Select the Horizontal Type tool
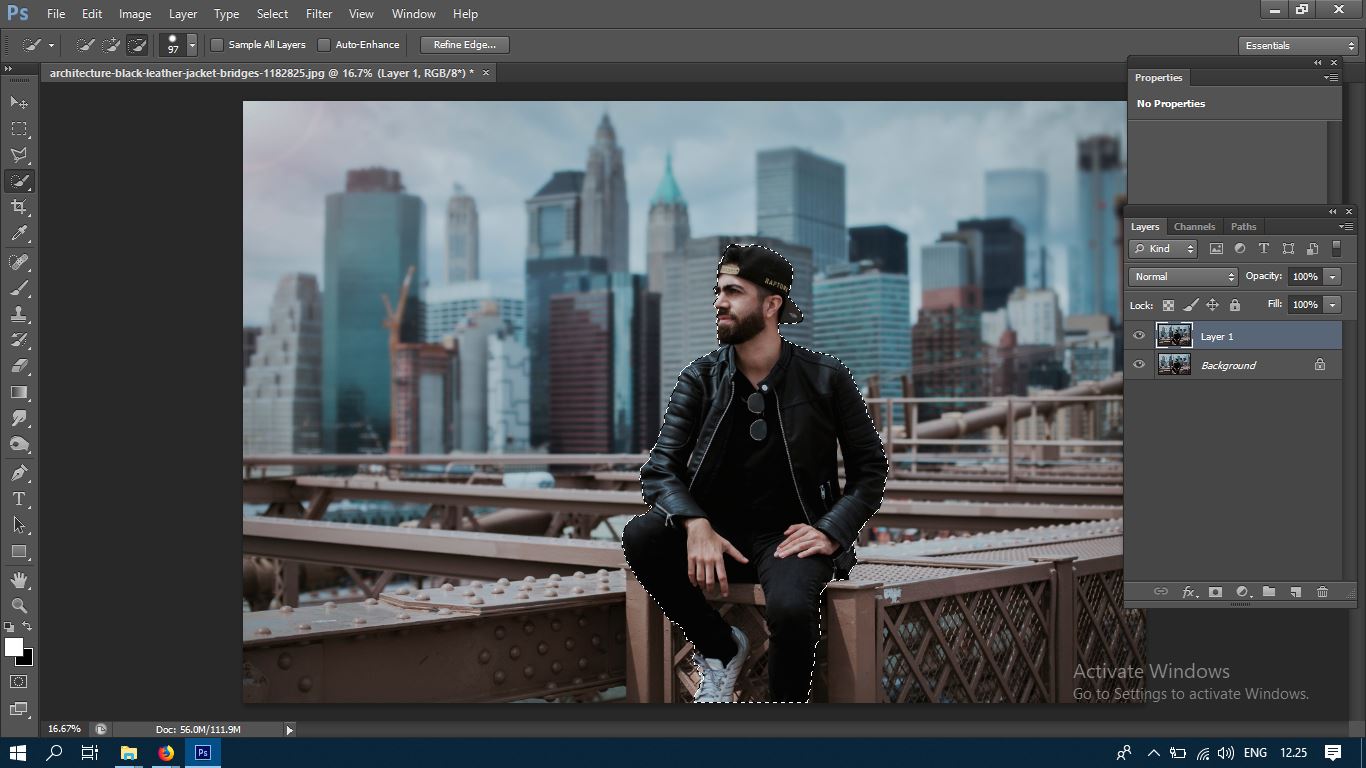The height and width of the screenshot is (768, 1366). click(19, 499)
